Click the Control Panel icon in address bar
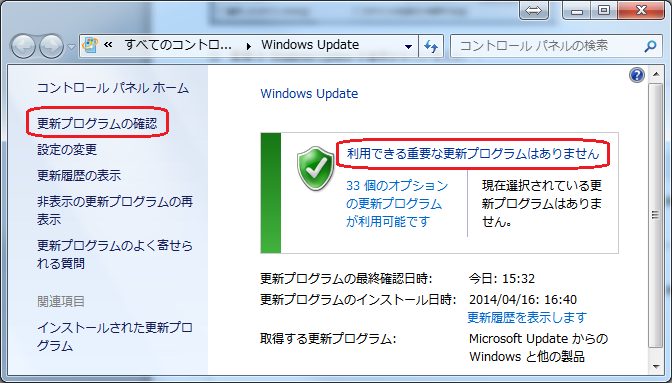Image resolution: width=672 pixels, height=383 pixels. point(90,45)
